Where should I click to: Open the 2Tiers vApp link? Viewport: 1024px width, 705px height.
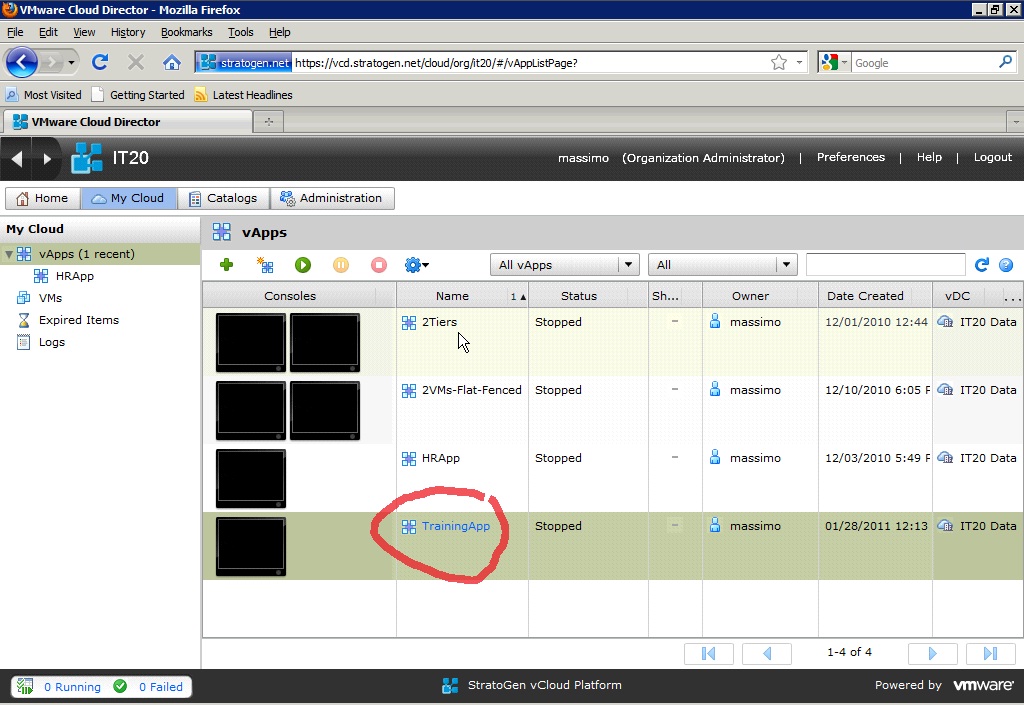click(x=440, y=322)
